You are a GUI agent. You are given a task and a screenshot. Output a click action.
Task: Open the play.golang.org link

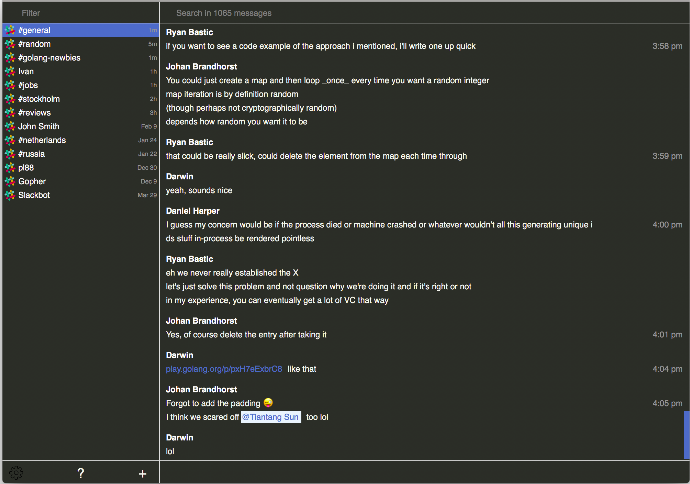224,369
